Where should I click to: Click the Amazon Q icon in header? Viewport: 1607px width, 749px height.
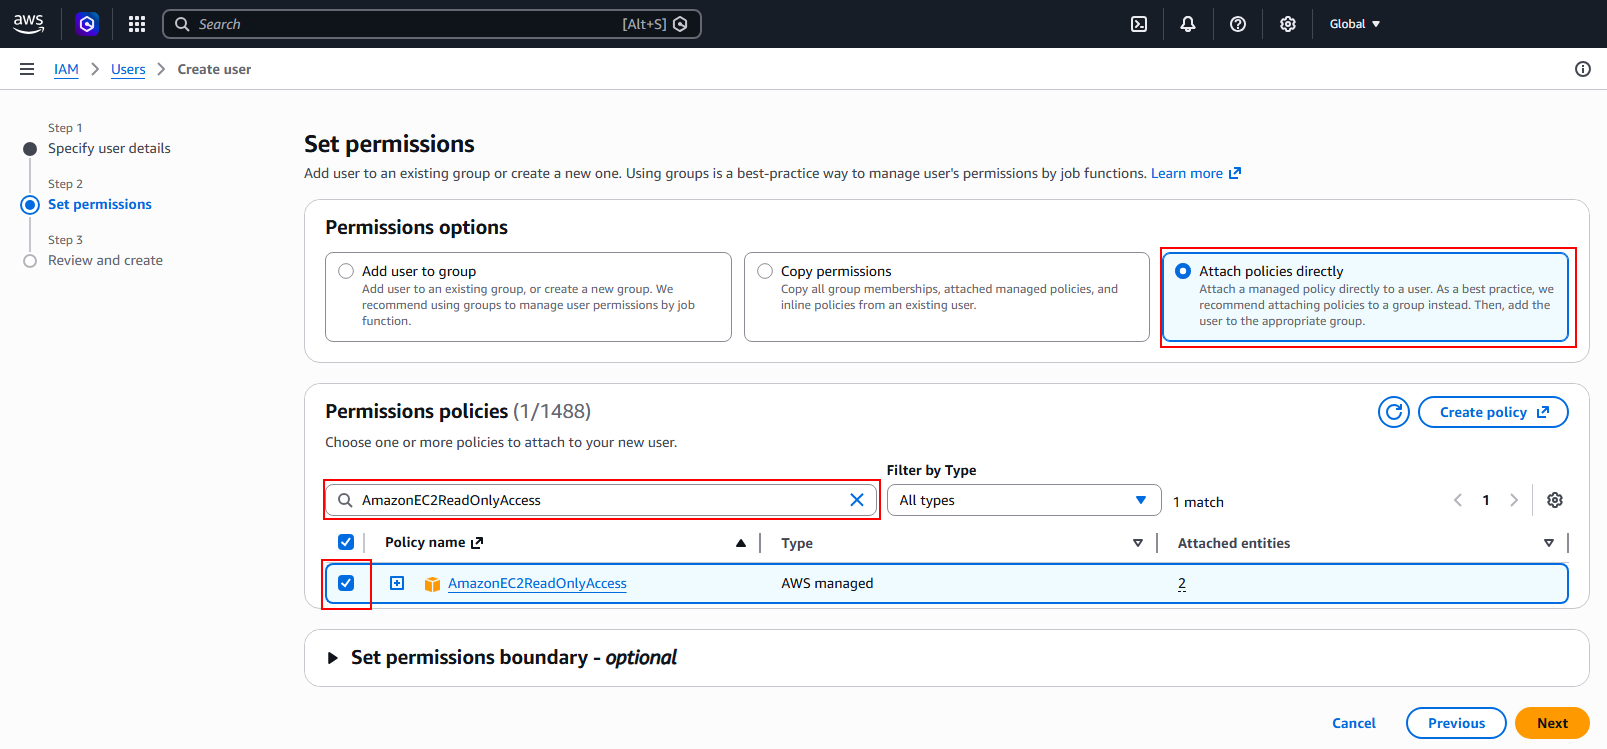87,24
